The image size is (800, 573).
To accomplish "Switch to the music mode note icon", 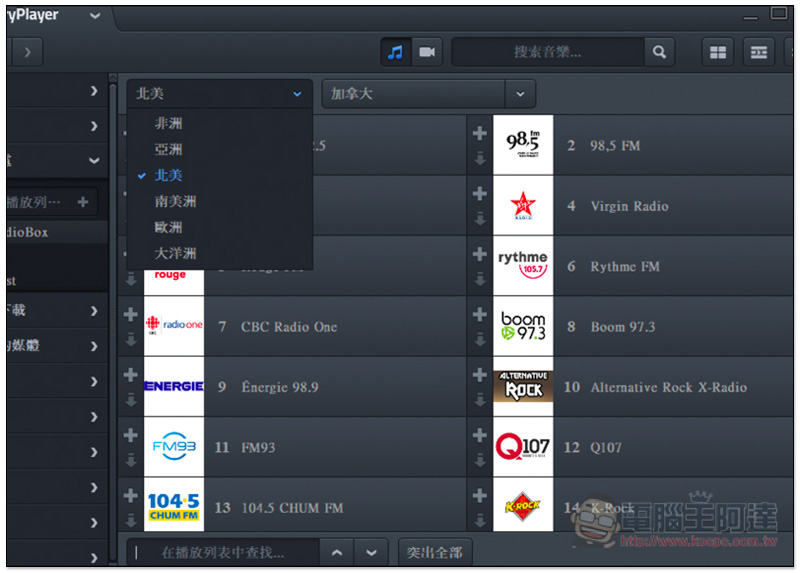I will (396, 52).
